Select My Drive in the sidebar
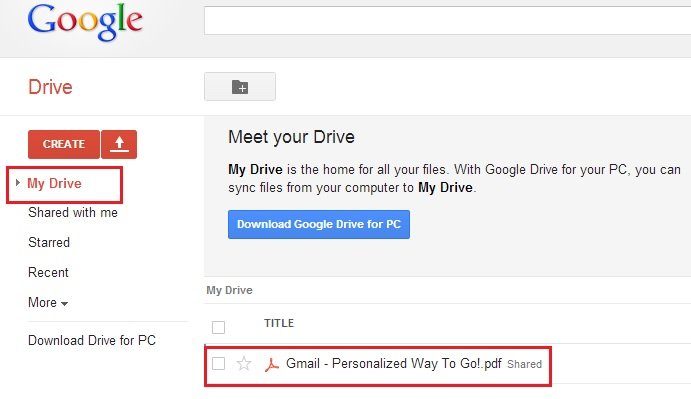 tap(54, 183)
